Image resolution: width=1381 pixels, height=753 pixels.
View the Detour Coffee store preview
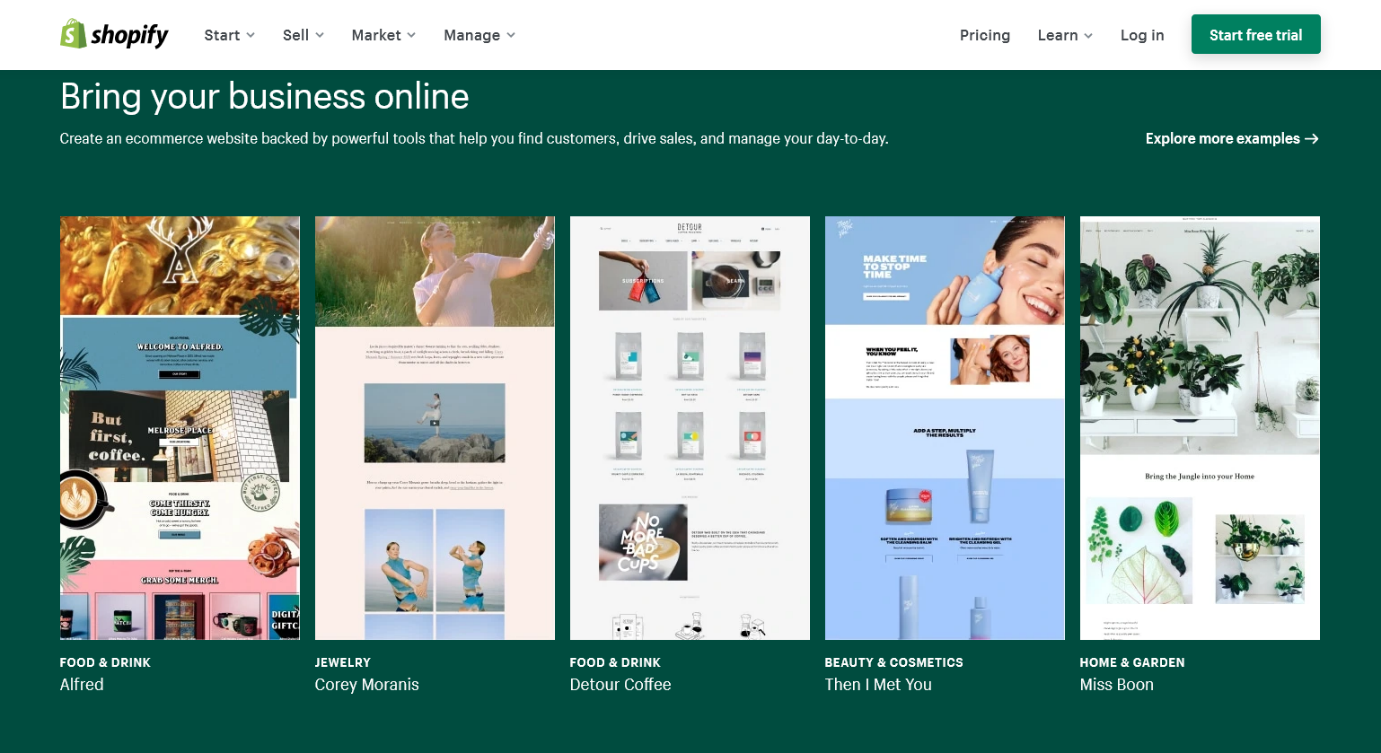[690, 428]
